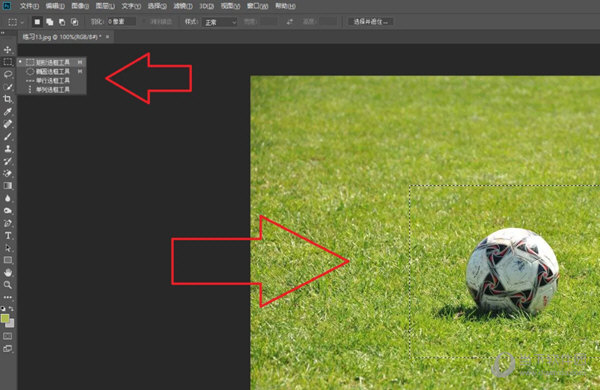Toggle Quick Mask mode icon

pos(8,336)
